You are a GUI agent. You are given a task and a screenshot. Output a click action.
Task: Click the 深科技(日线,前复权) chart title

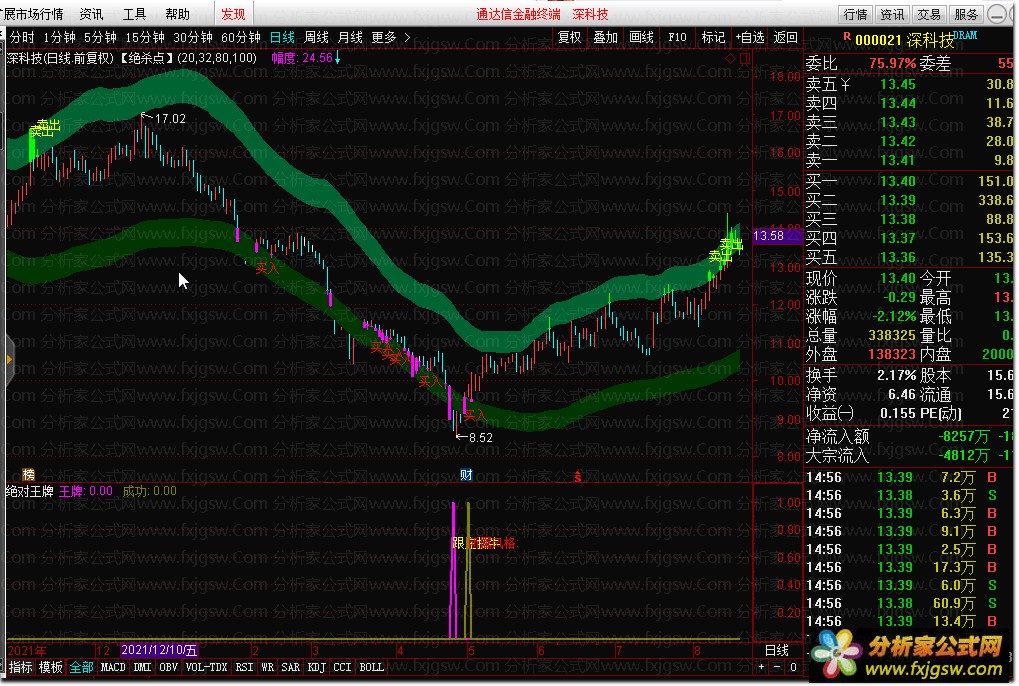60,58
